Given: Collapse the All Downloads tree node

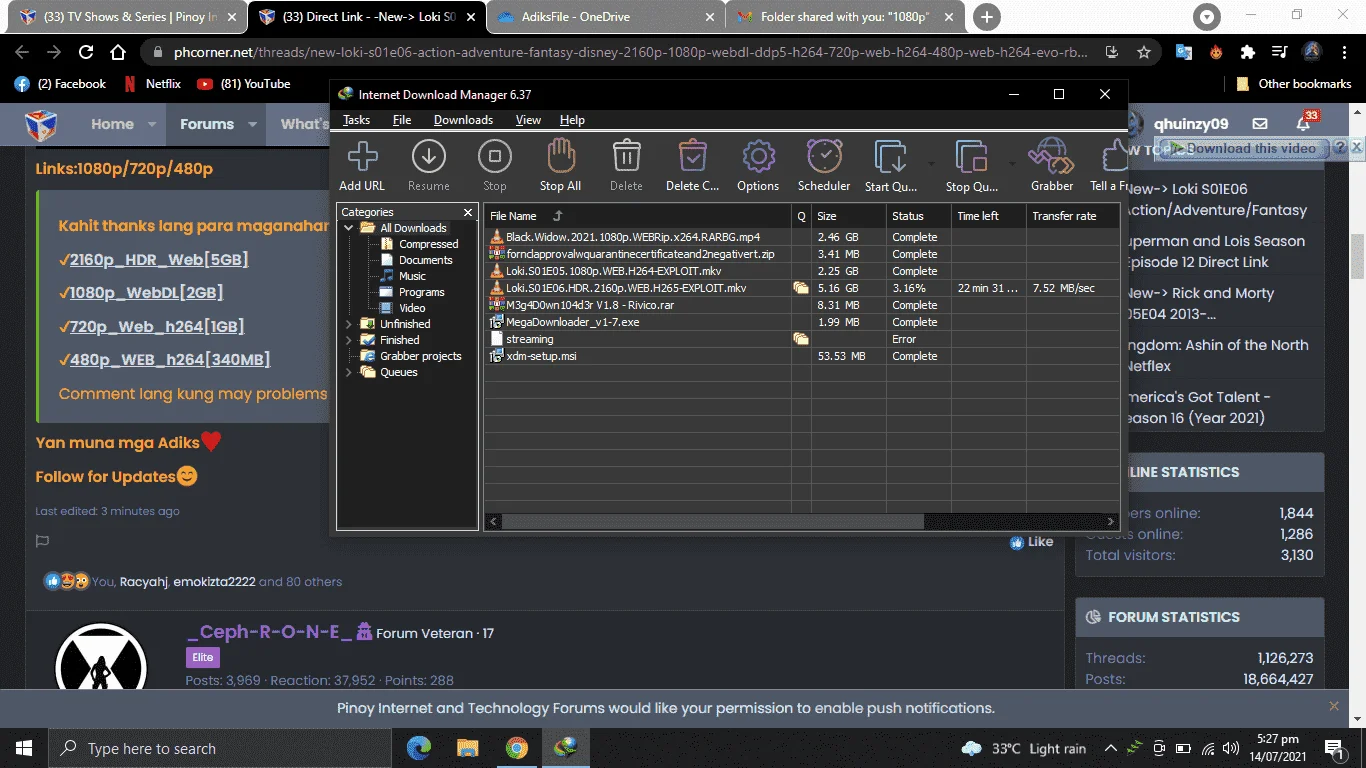Looking at the screenshot, I should (x=349, y=228).
